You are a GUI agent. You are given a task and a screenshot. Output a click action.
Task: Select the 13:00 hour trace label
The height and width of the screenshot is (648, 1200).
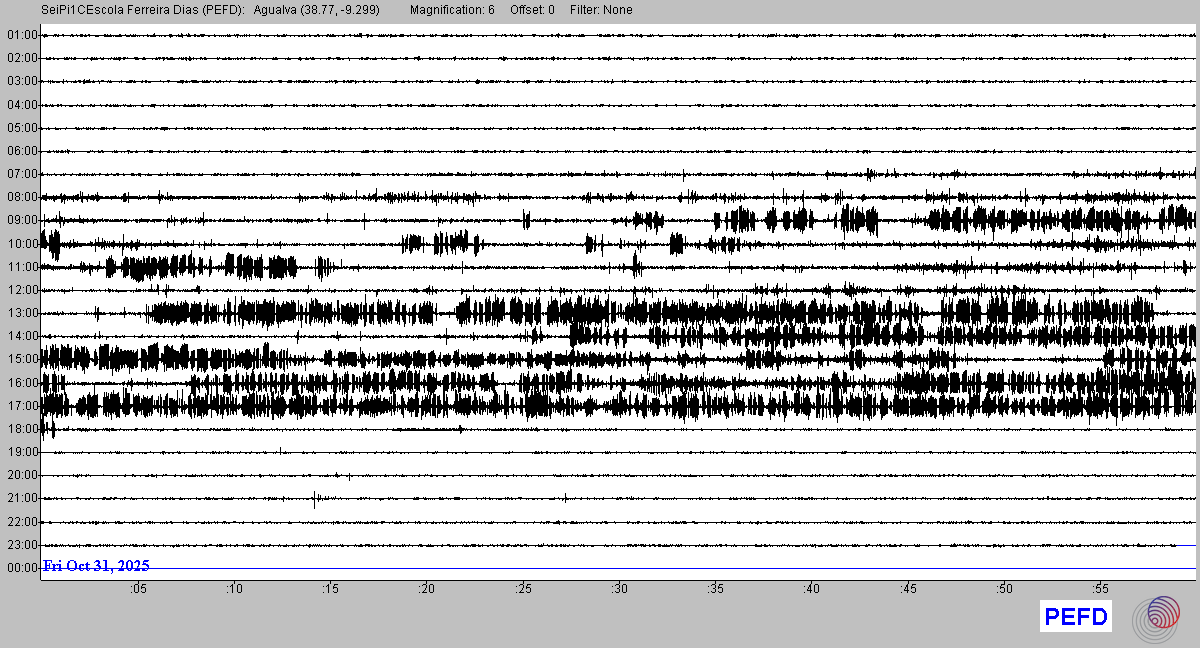click(x=22, y=313)
